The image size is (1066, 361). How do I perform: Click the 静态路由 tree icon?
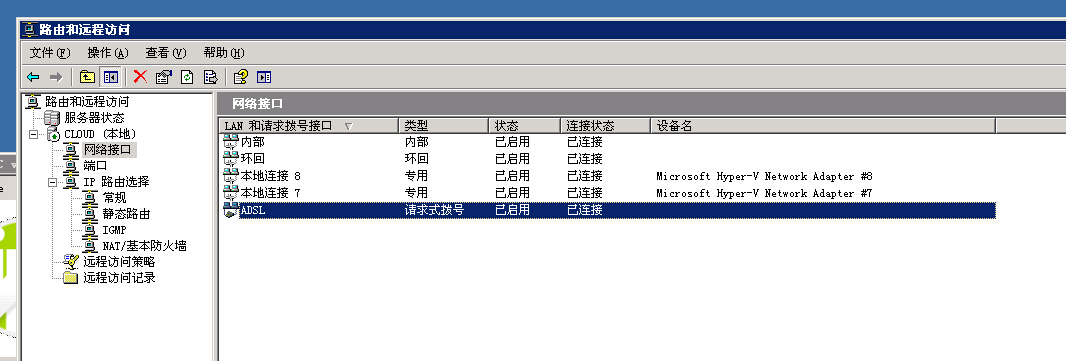90,214
